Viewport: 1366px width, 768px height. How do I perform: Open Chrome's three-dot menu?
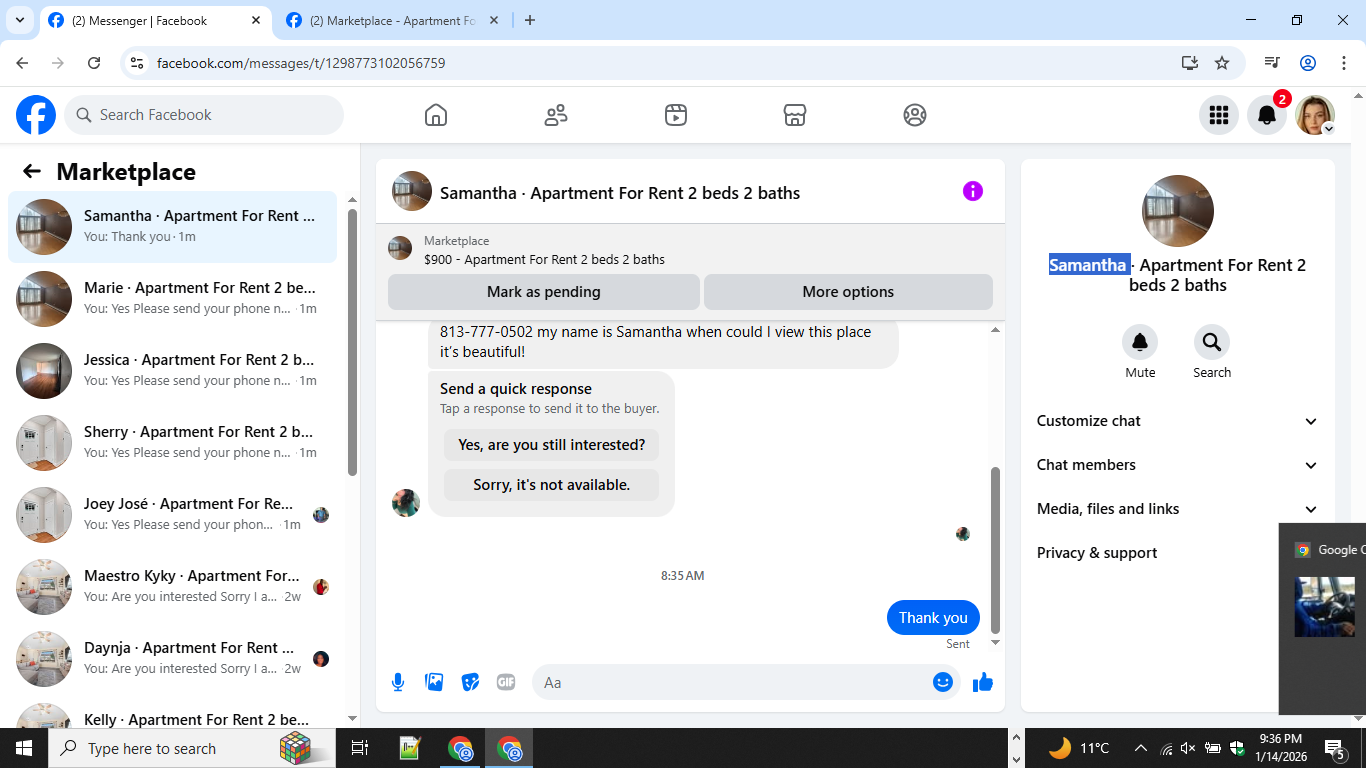tap(1344, 63)
